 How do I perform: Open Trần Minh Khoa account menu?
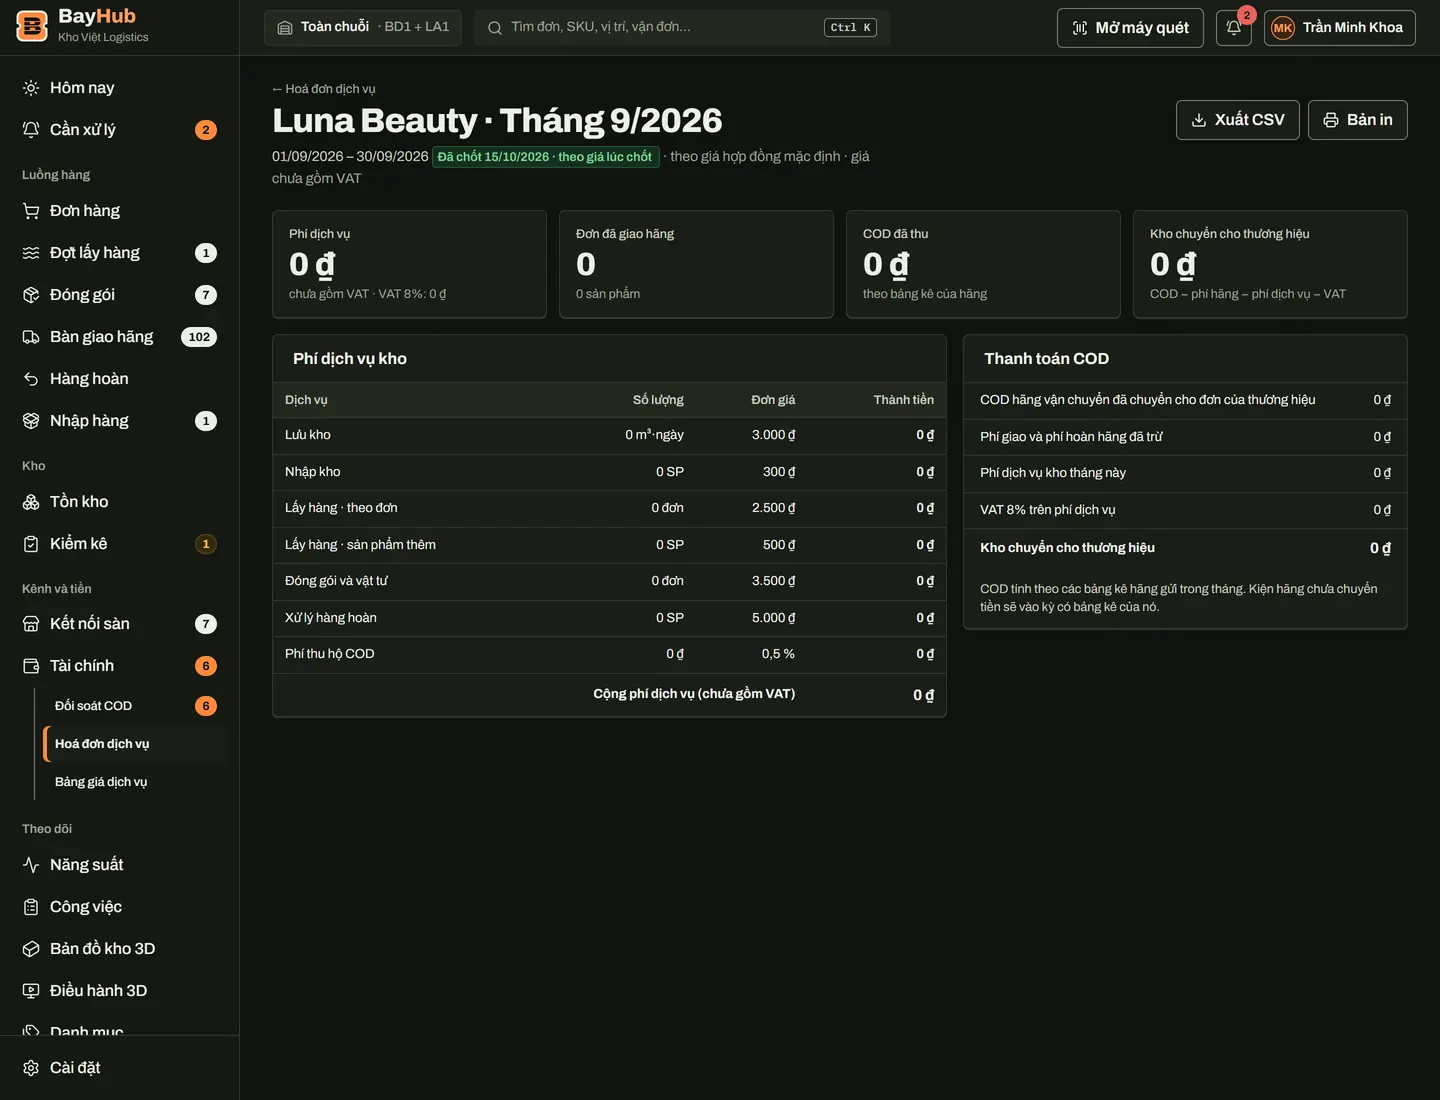point(1339,28)
